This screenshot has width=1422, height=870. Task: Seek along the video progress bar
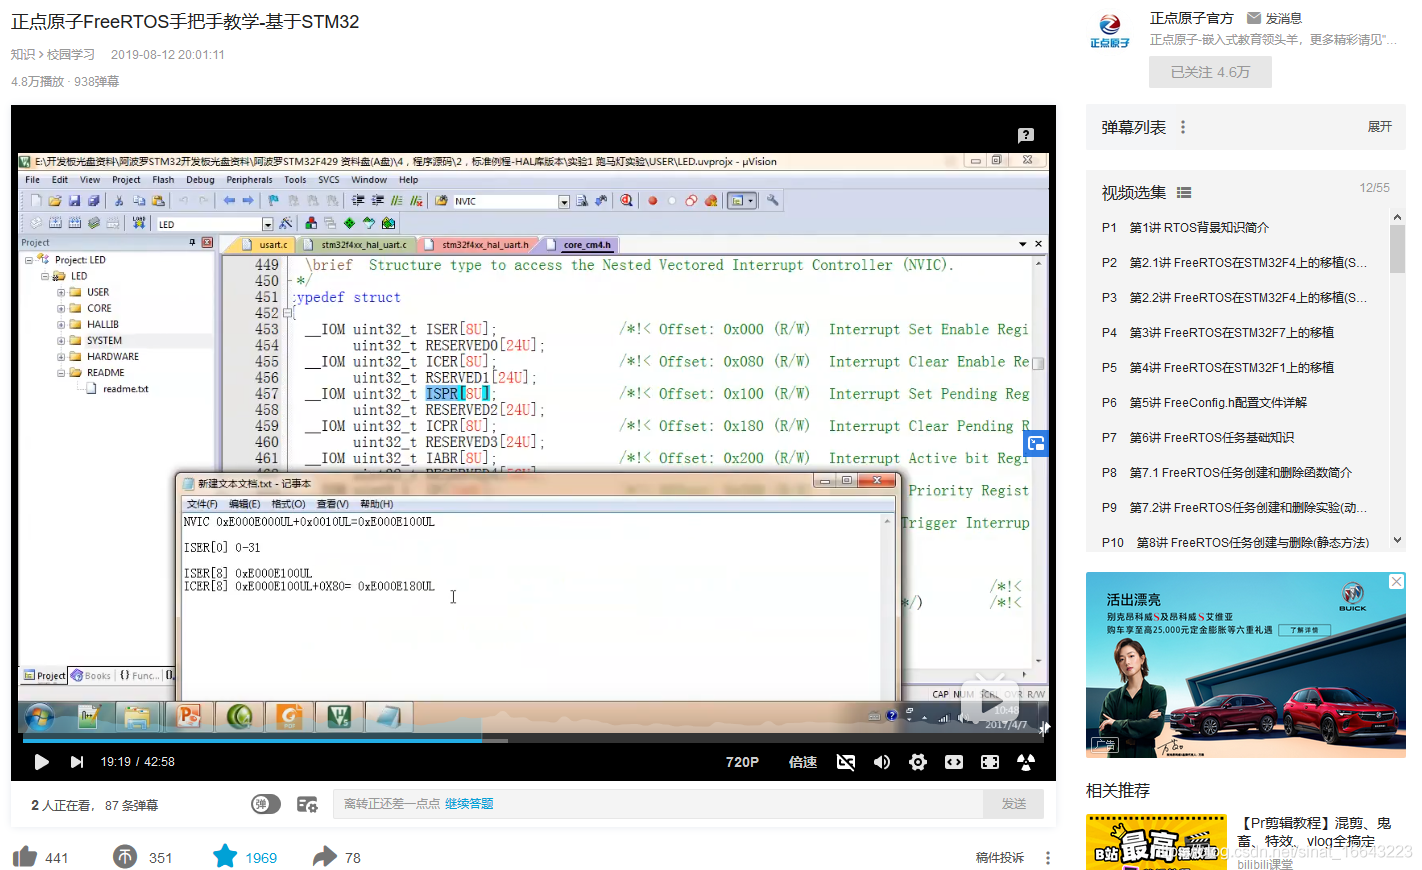(533, 741)
